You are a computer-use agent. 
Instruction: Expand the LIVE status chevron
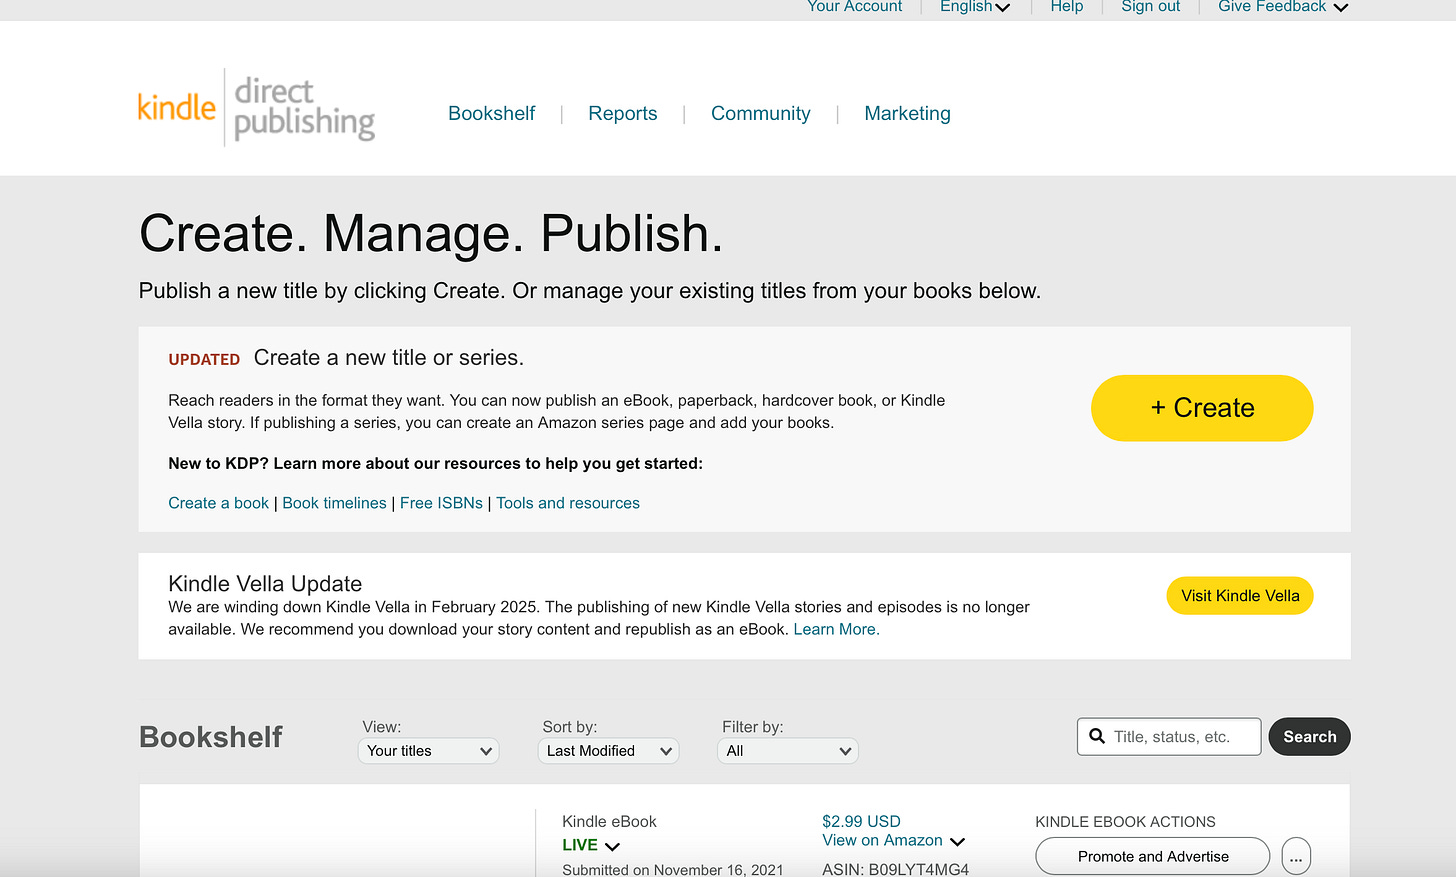[613, 846]
